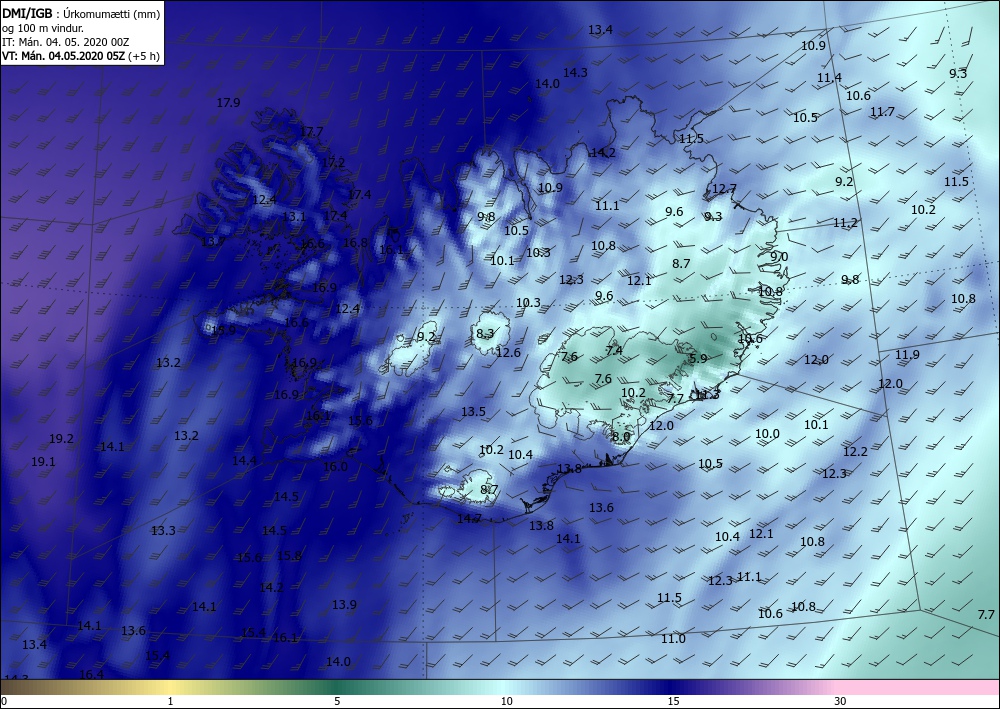Click the map value 11.2
1000x709 pixels.
846,223
